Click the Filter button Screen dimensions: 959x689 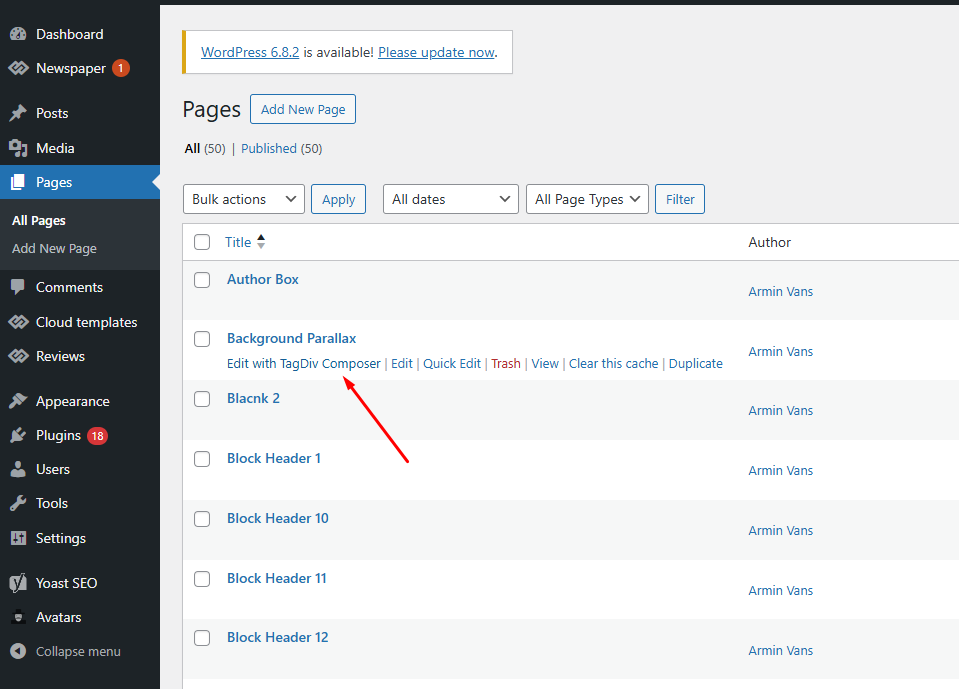coord(680,199)
